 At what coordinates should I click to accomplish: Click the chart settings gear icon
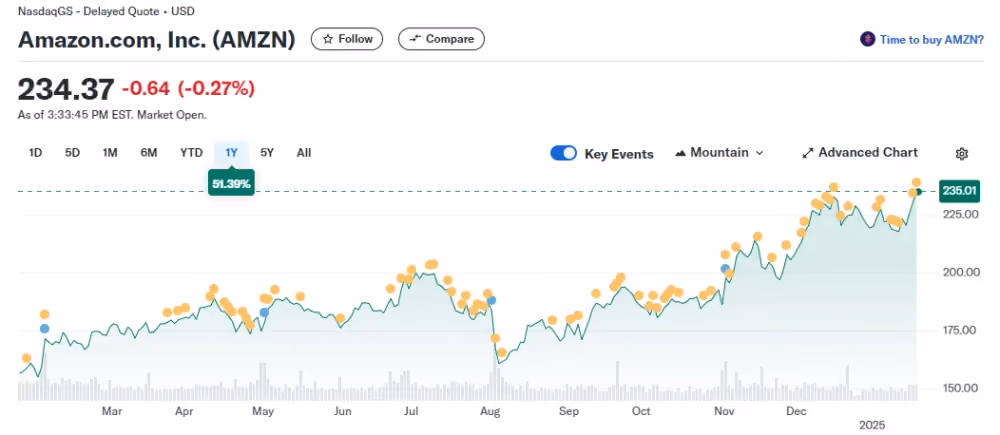pos(962,154)
